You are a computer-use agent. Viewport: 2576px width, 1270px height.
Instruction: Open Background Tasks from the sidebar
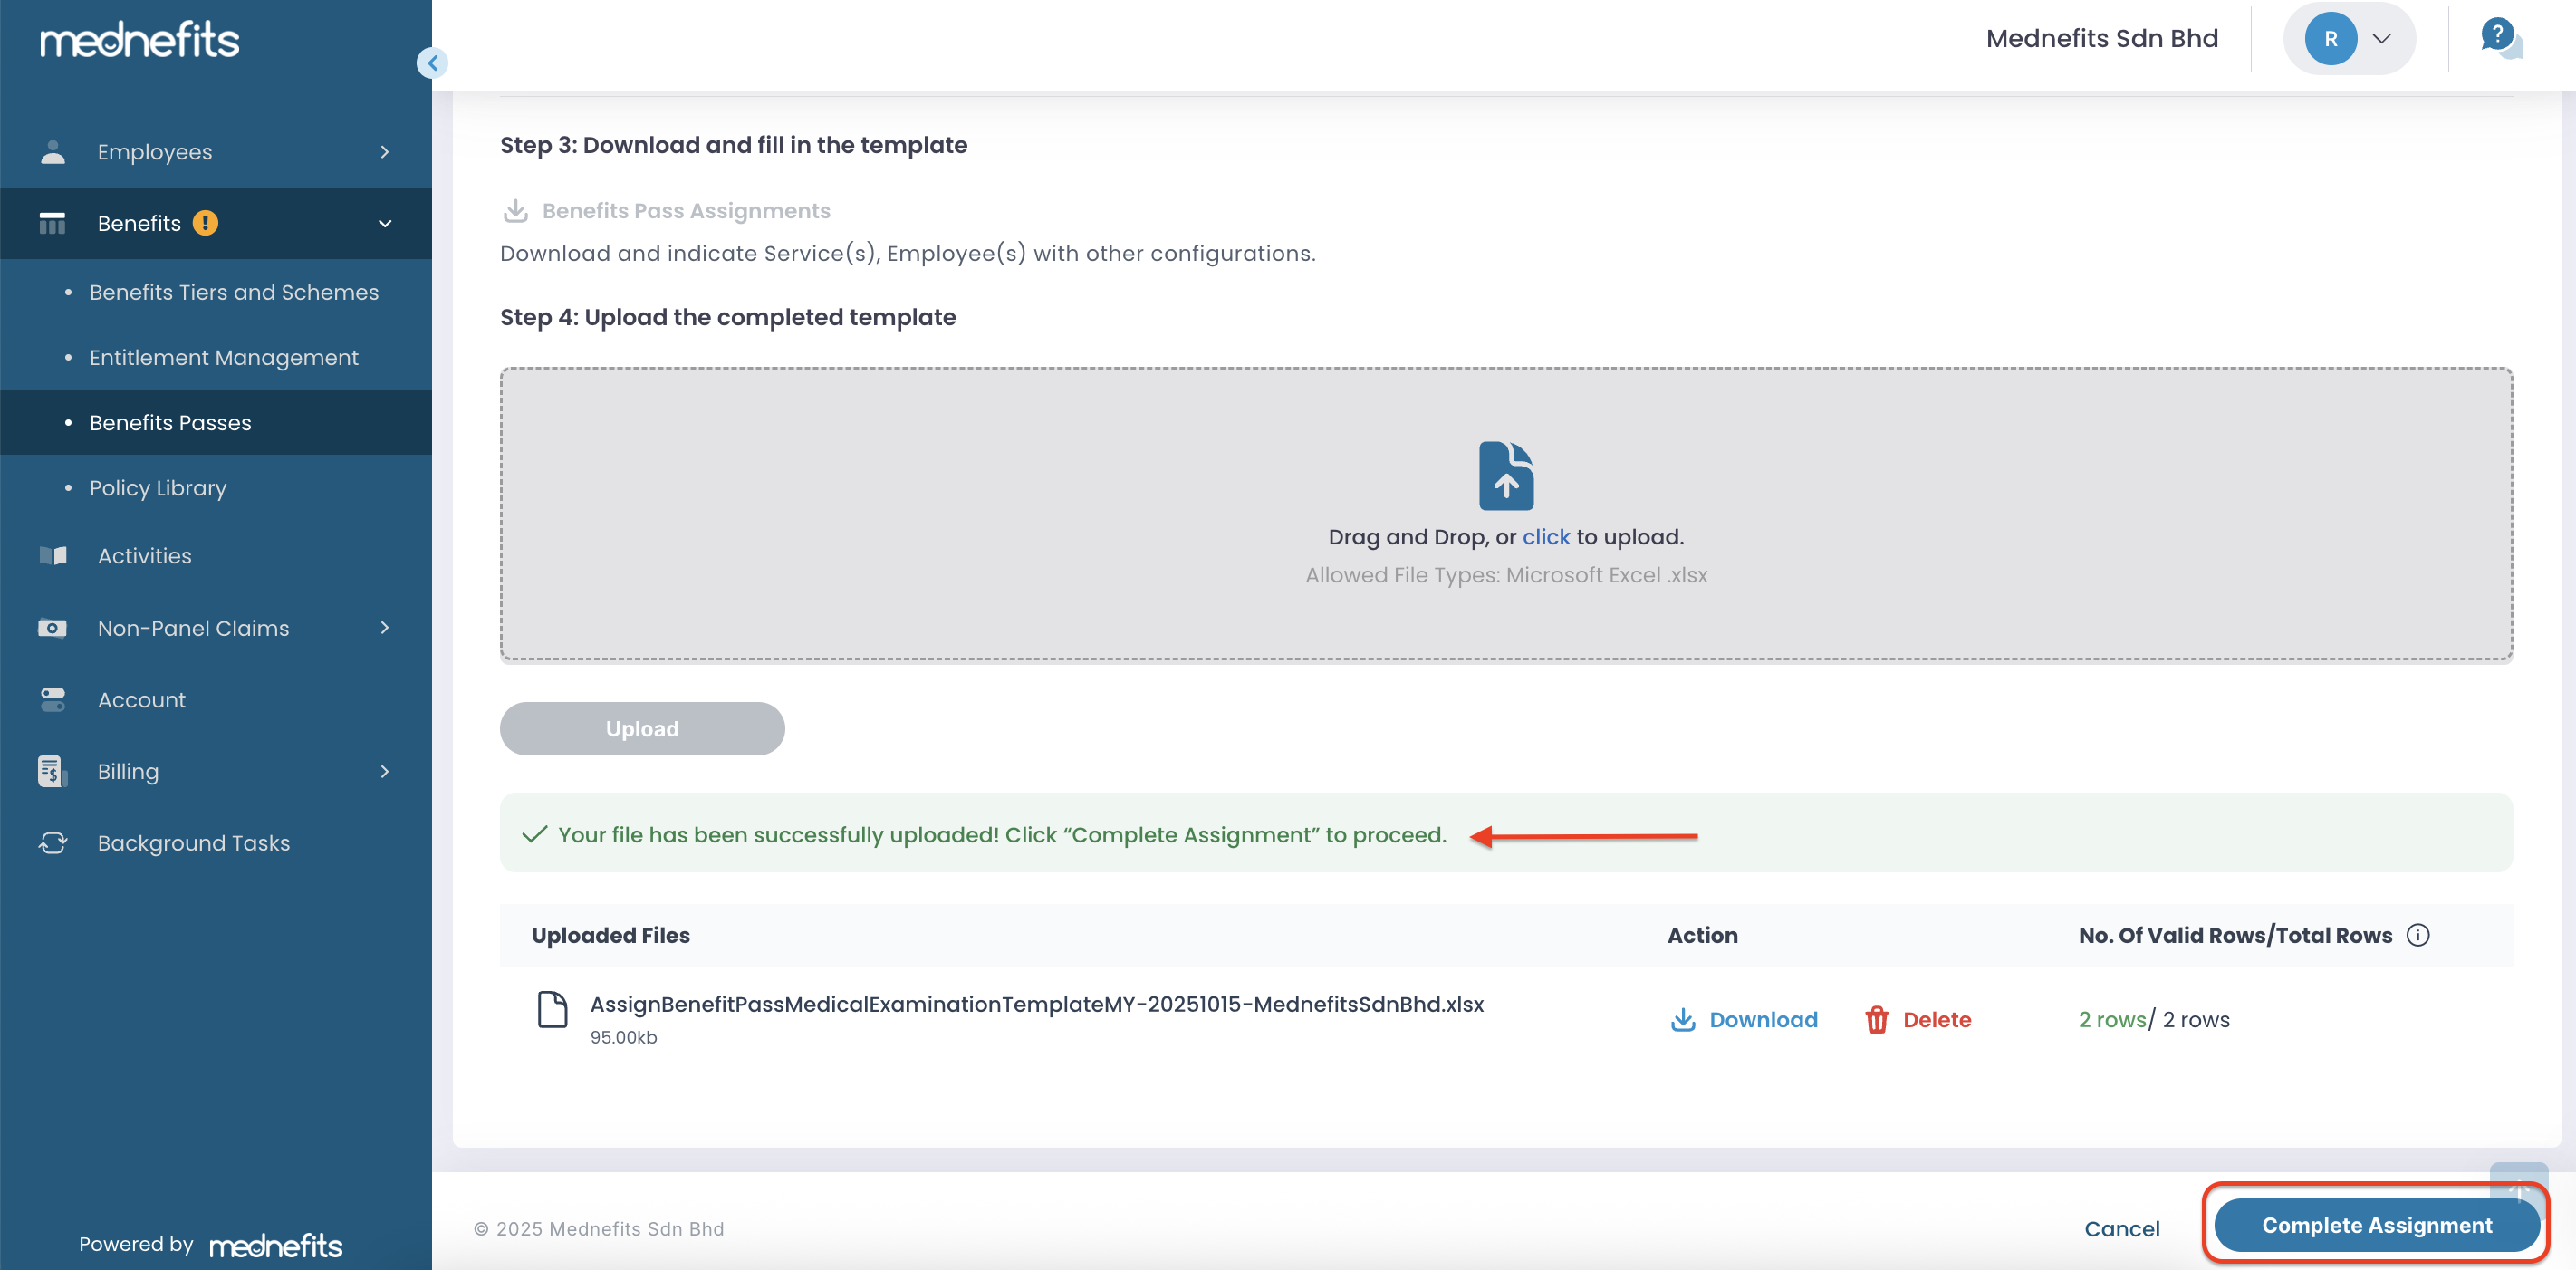click(x=194, y=843)
